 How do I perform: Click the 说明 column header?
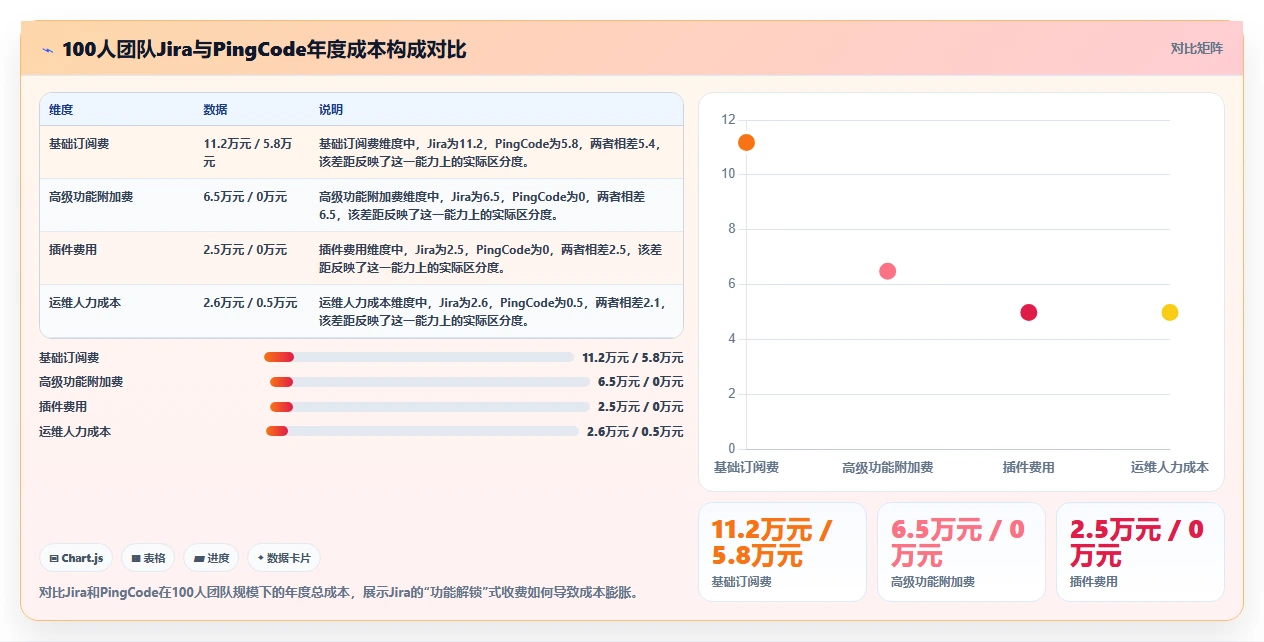point(331,109)
